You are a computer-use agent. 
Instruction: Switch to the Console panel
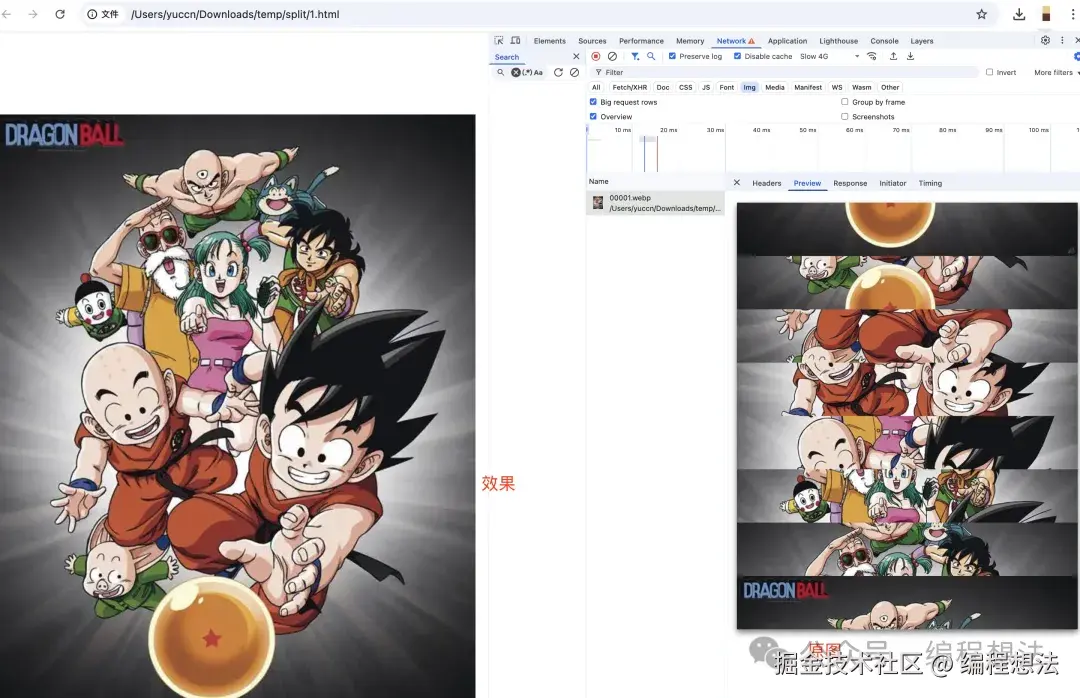click(884, 41)
